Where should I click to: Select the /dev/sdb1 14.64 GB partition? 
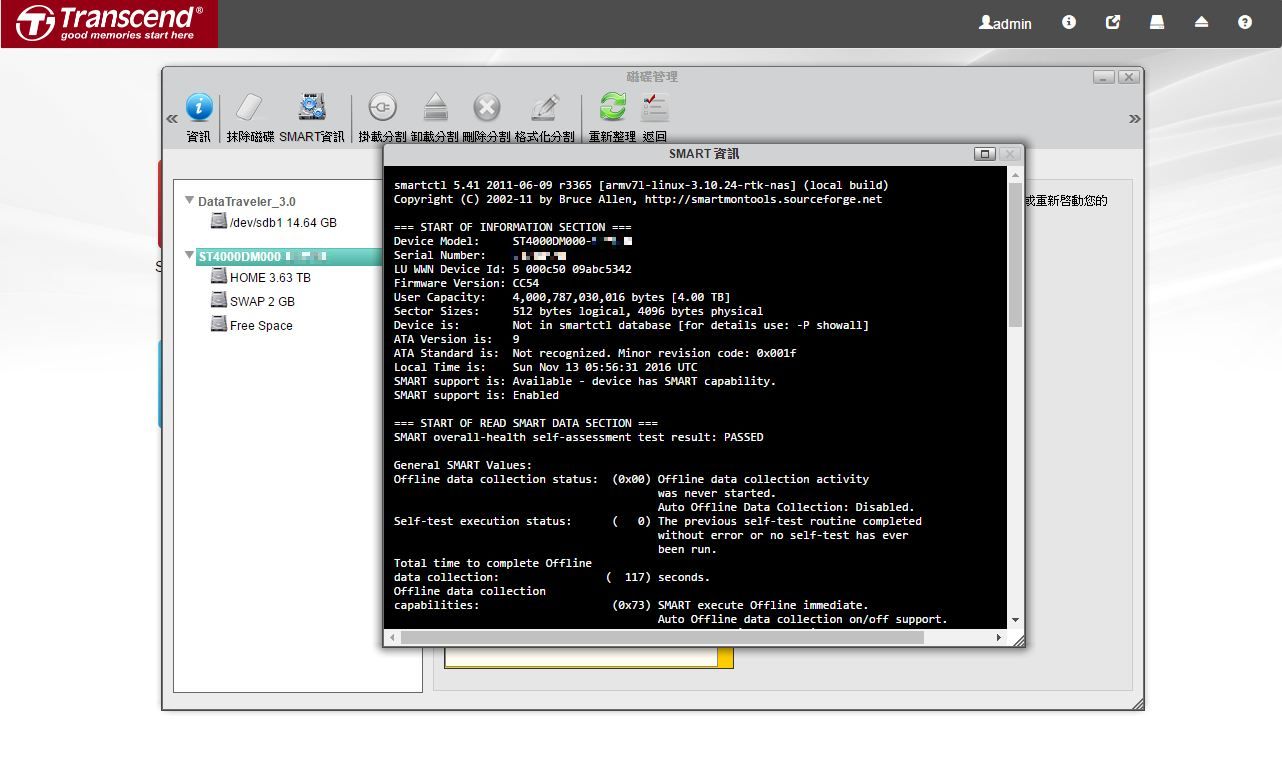coord(273,223)
